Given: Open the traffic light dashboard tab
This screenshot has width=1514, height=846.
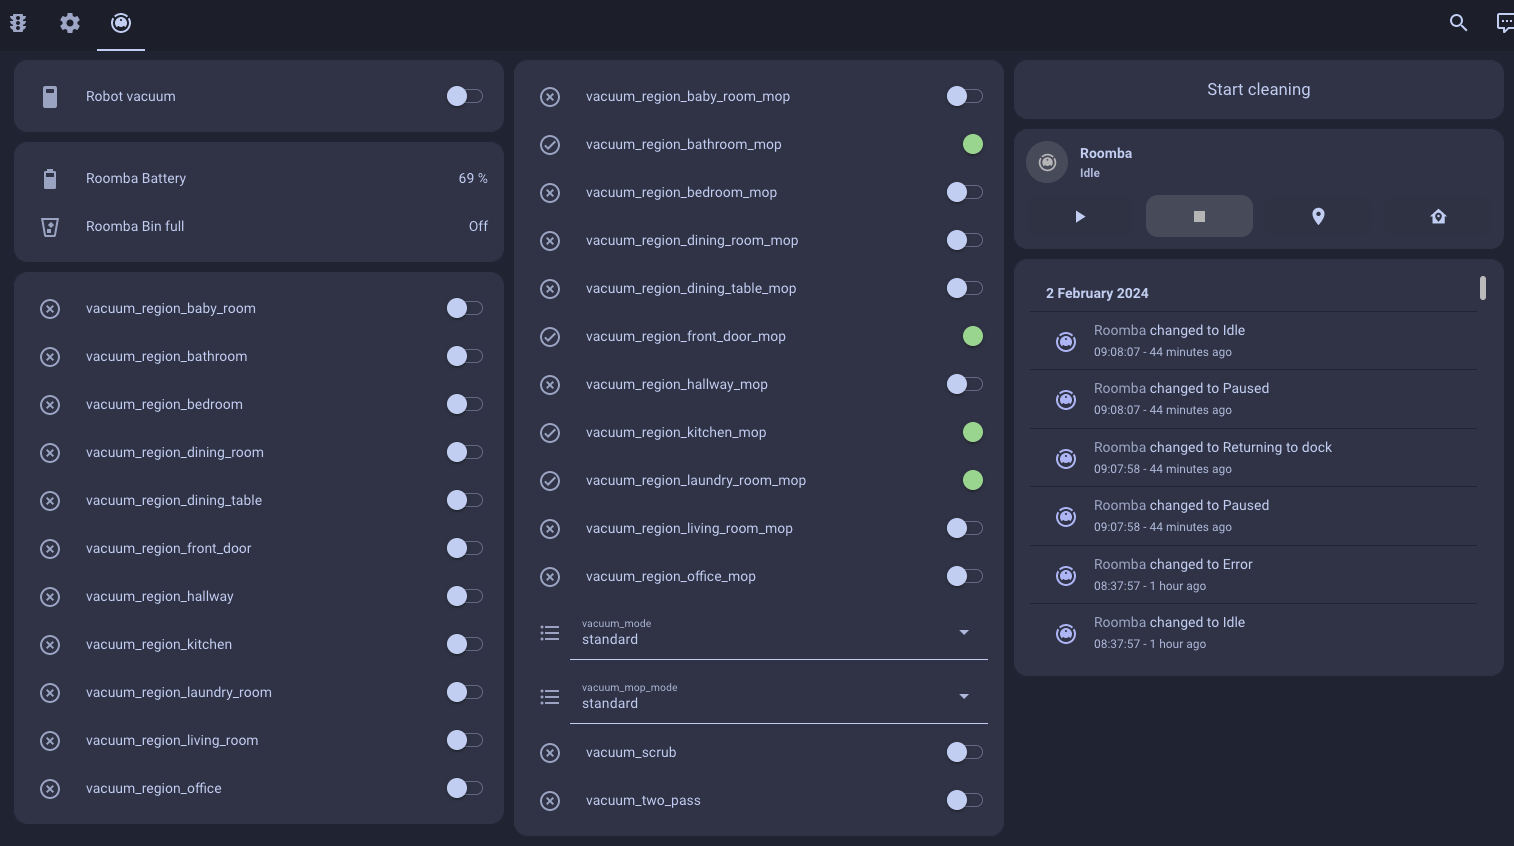Looking at the screenshot, I should 18,23.
